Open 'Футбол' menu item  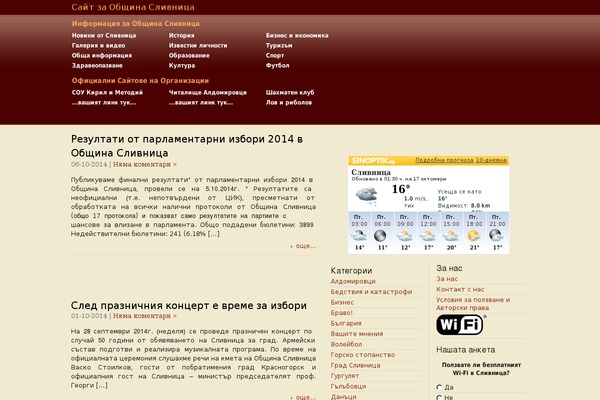[277, 65]
